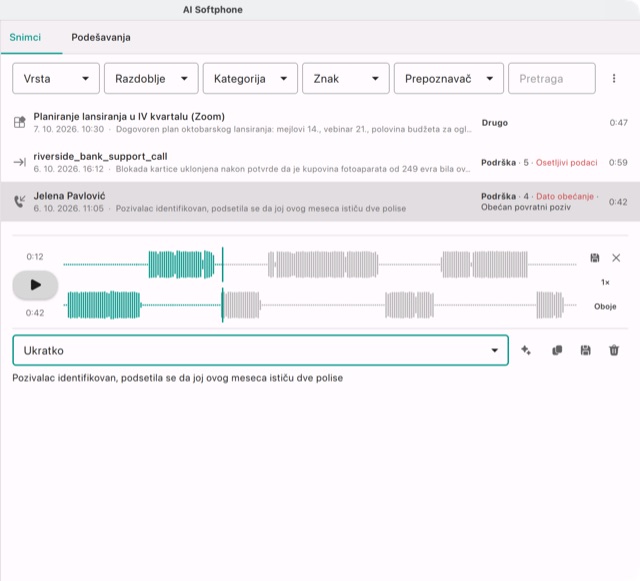Click the 0:59 duration of riverside recording
Image resolution: width=640 pixels, height=581 pixels.
tap(618, 163)
